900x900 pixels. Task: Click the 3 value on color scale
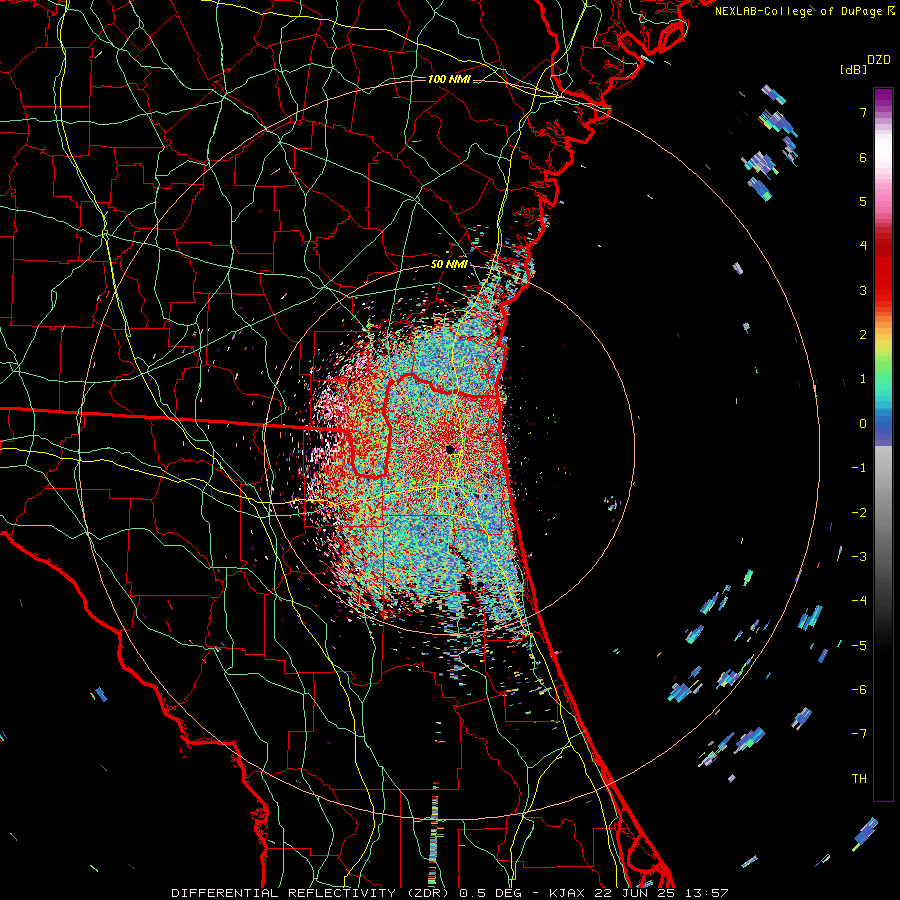863,290
